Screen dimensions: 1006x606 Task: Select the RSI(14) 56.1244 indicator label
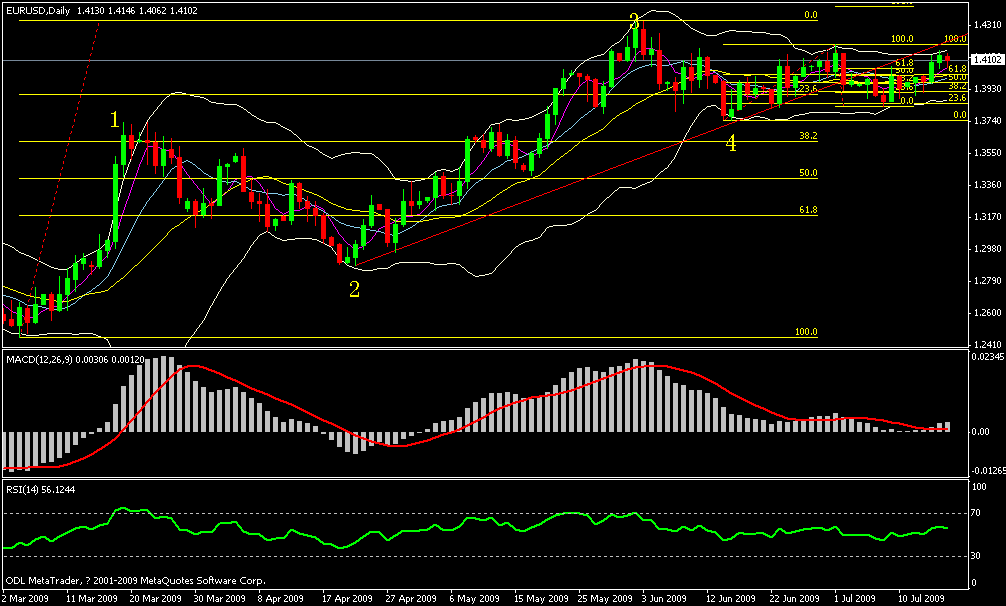tap(40, 489)
